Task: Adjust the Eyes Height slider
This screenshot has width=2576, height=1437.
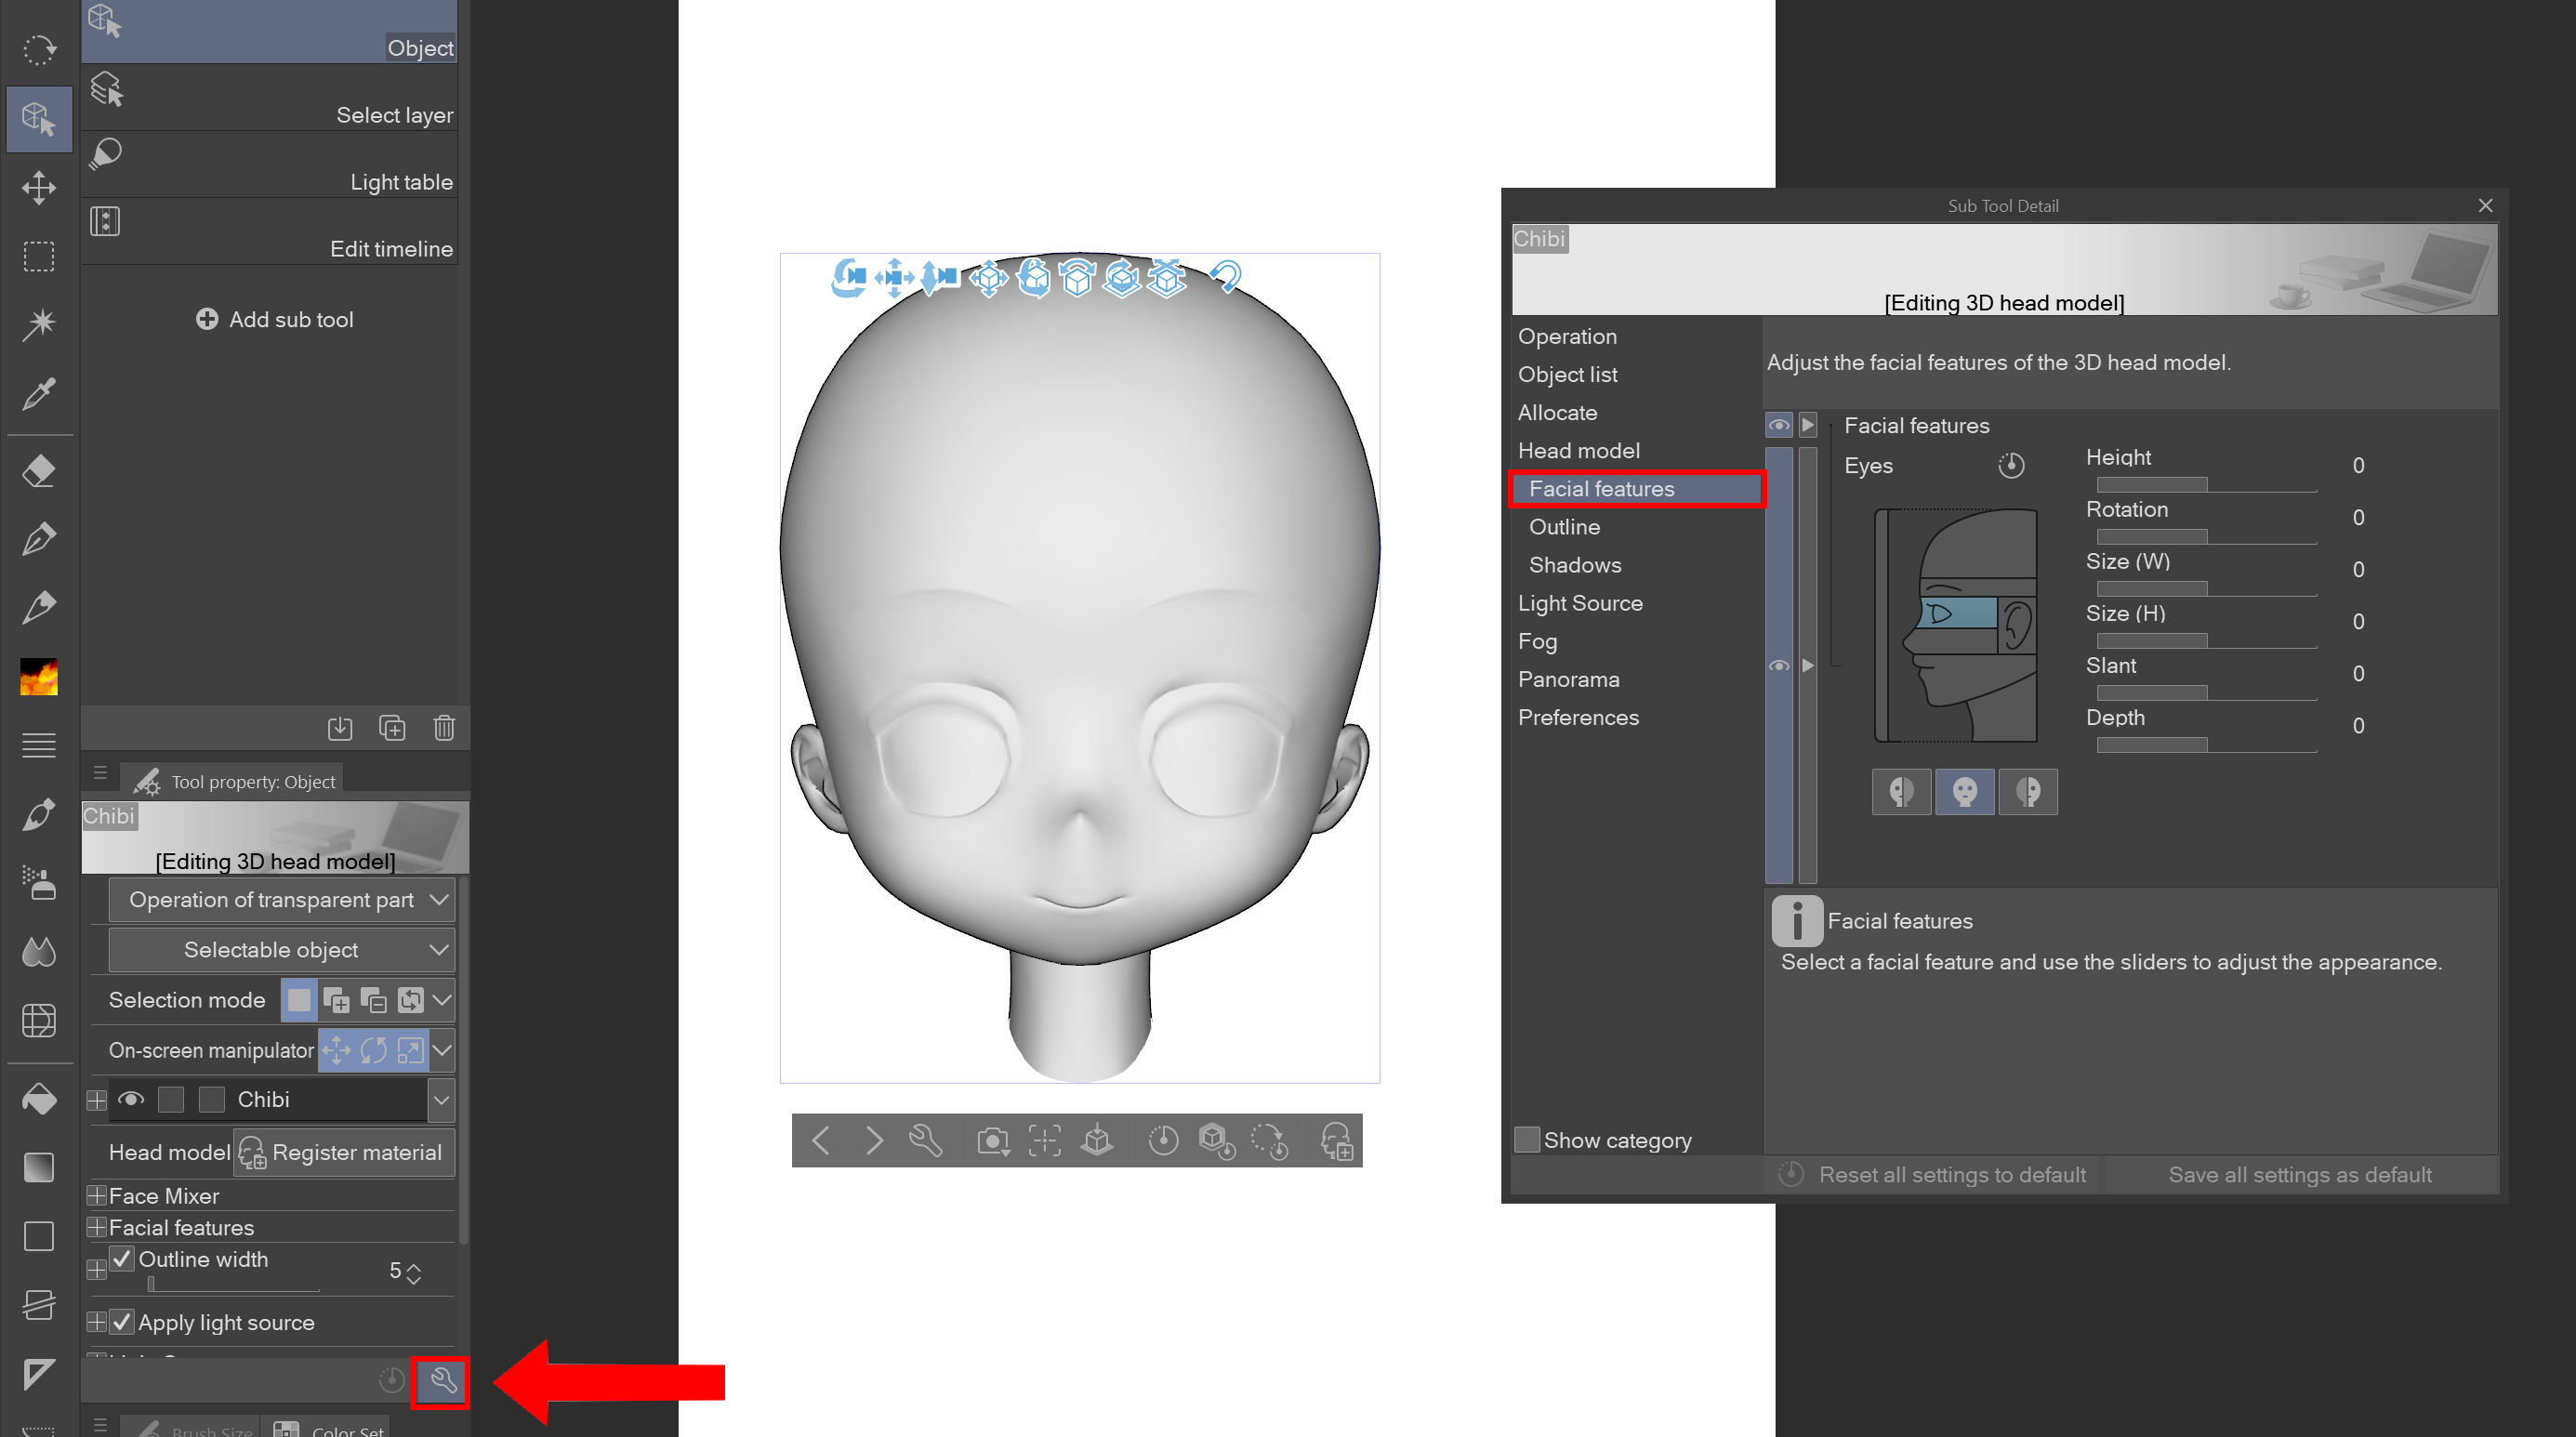Action: point(2205,485)
